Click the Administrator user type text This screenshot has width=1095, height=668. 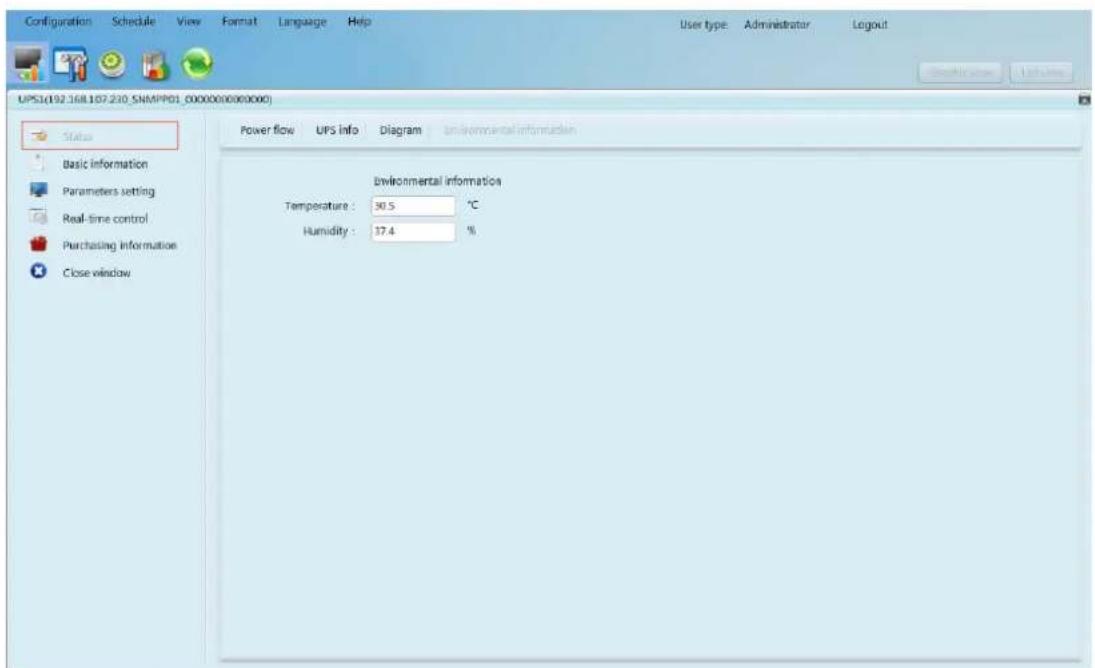[777, 24]
